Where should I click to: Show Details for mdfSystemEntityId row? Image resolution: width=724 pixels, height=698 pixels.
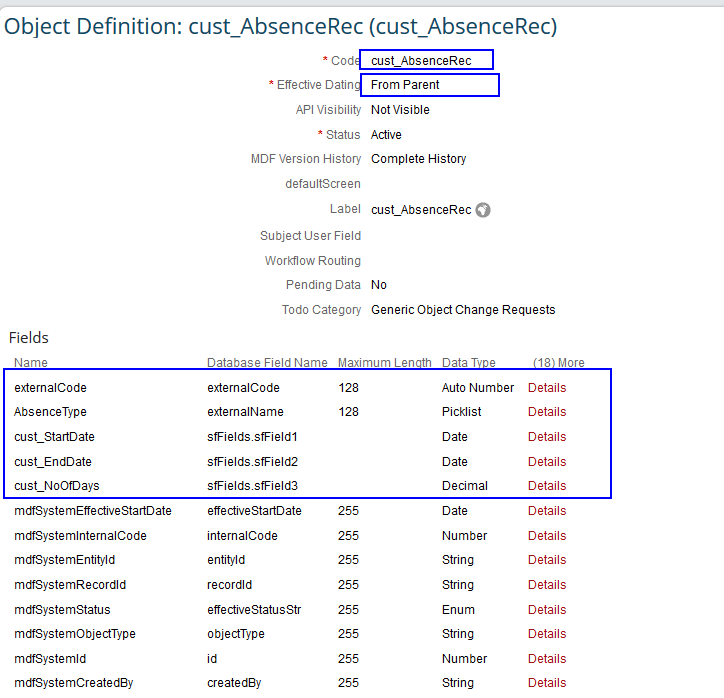(x=547, y=560)
